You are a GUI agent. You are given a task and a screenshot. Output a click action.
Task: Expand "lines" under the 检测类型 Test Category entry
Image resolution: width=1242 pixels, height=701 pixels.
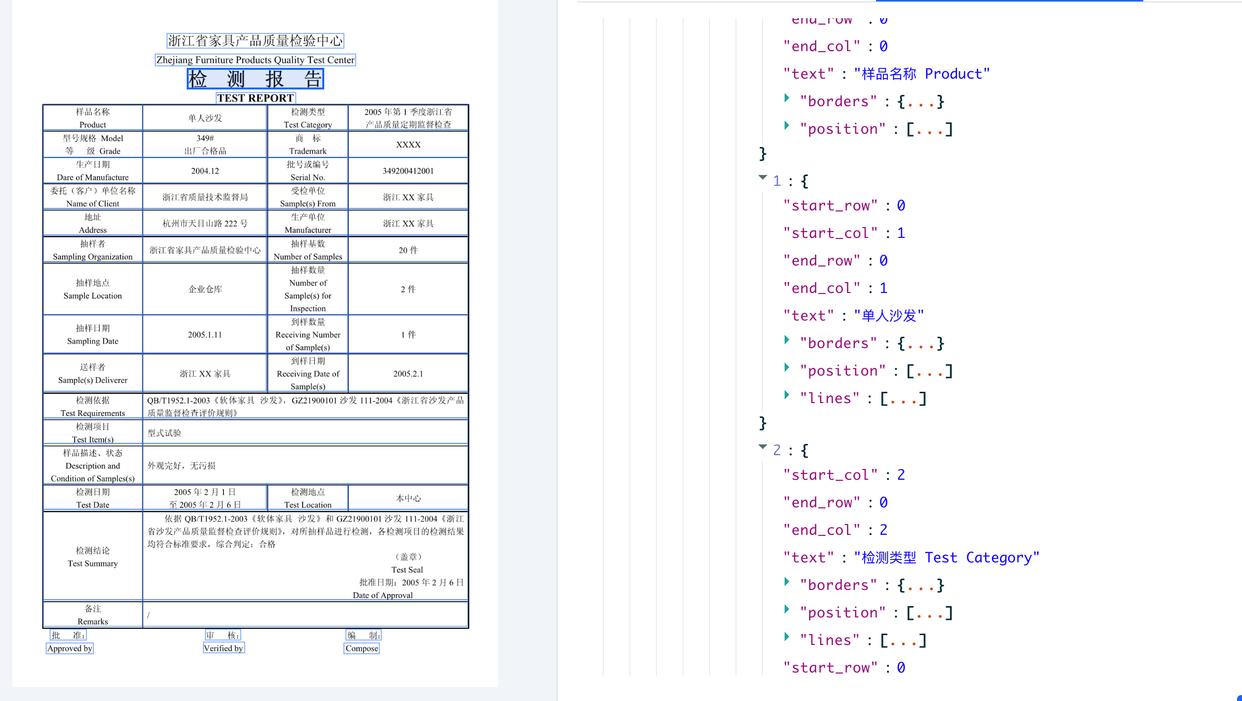787,638
